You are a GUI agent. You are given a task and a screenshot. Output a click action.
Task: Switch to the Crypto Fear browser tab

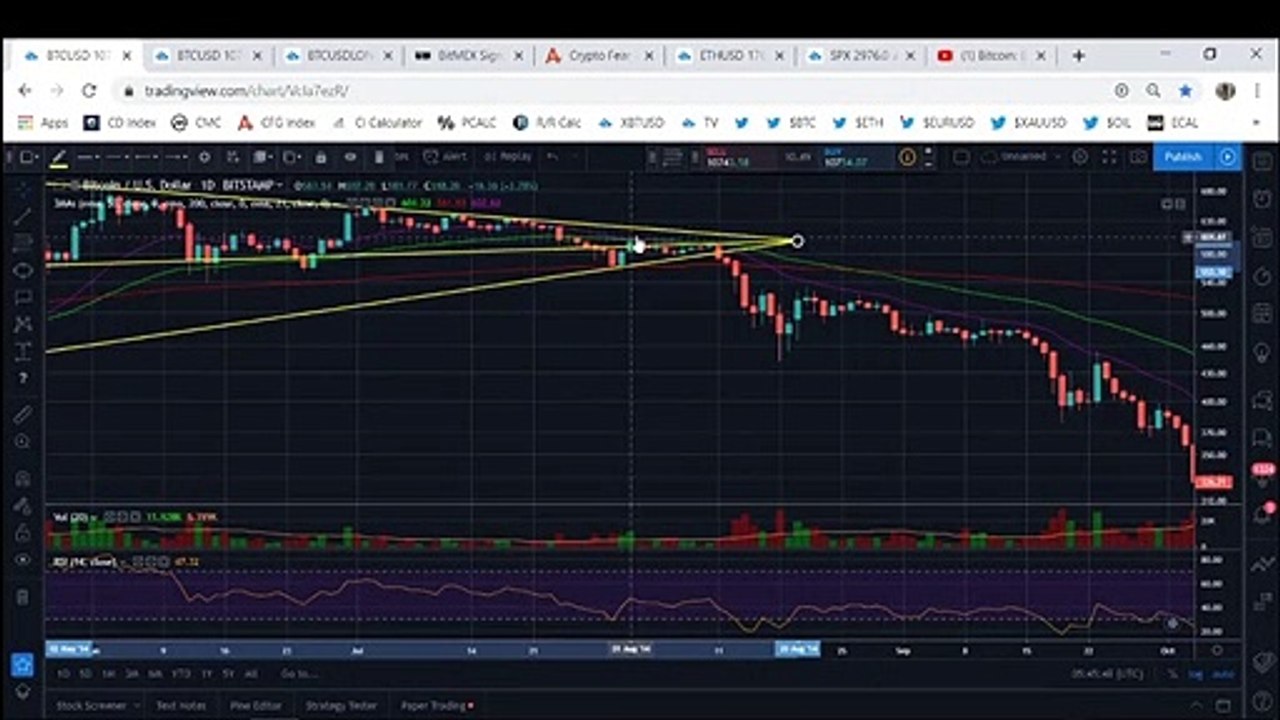600,56
